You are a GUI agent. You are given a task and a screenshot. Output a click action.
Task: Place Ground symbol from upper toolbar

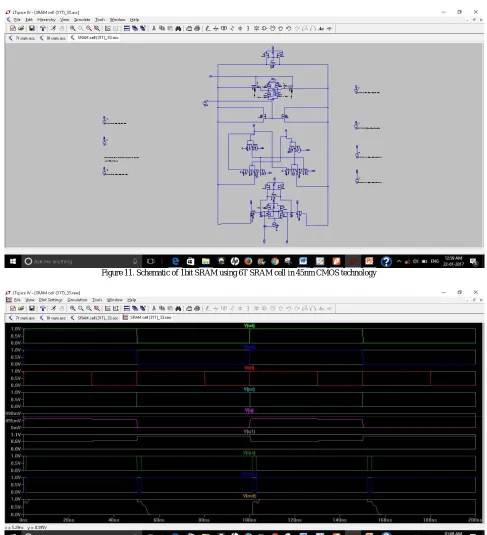pyautogui.click(x=216, y=28)
